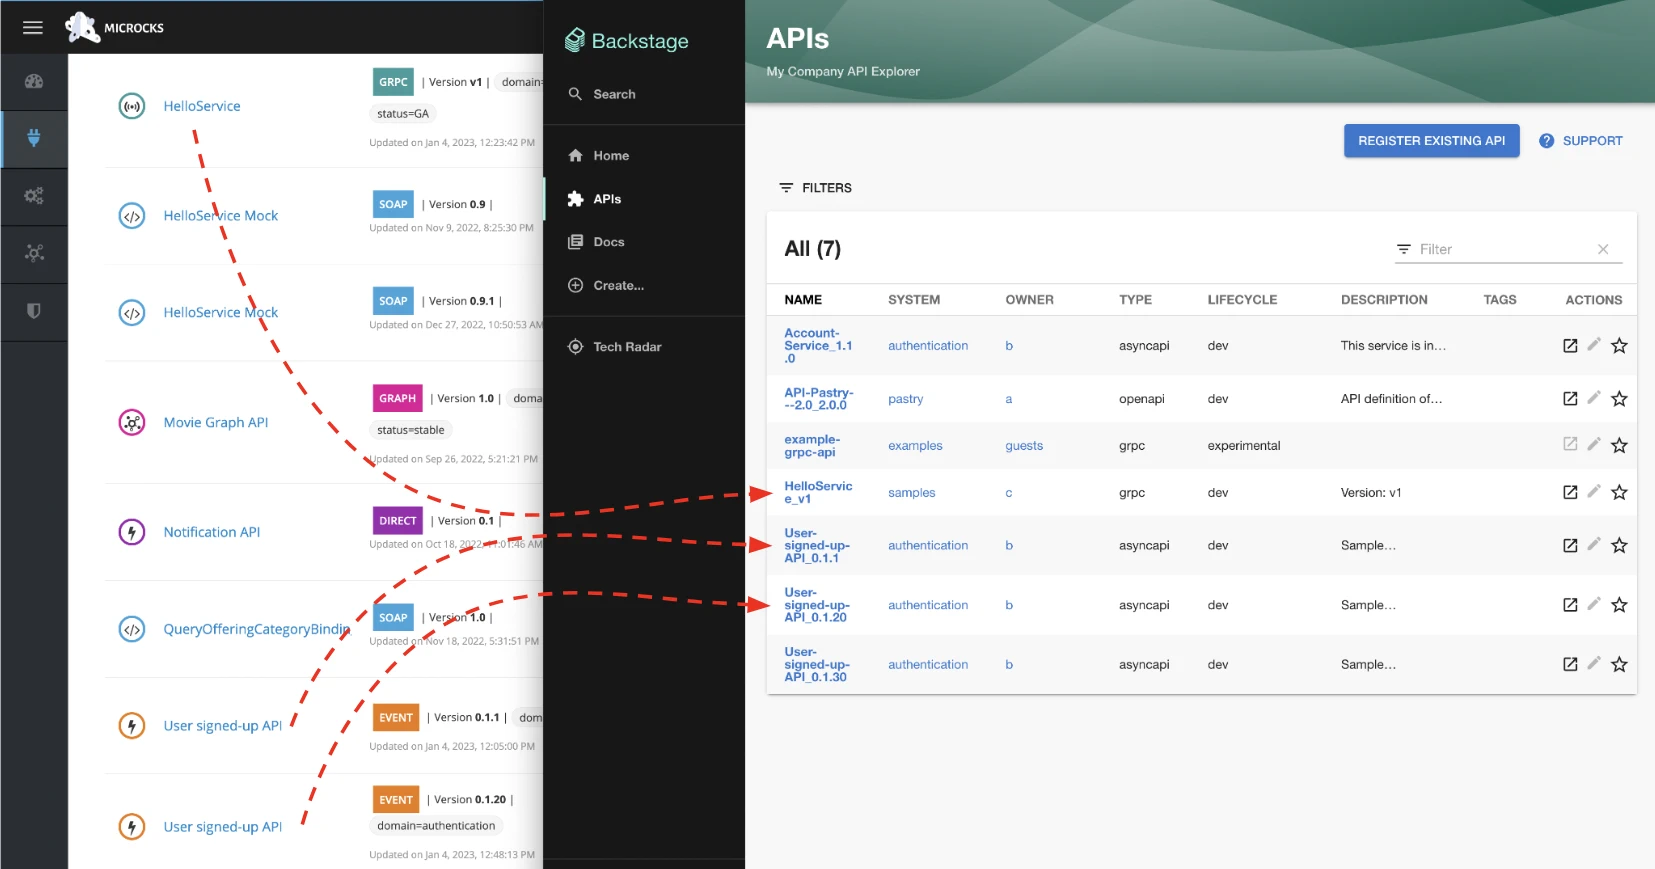Sort by the SYSTEM column header
This screenshot has height=869, width=1655.
pyautogui.click(x=914, y=300)
